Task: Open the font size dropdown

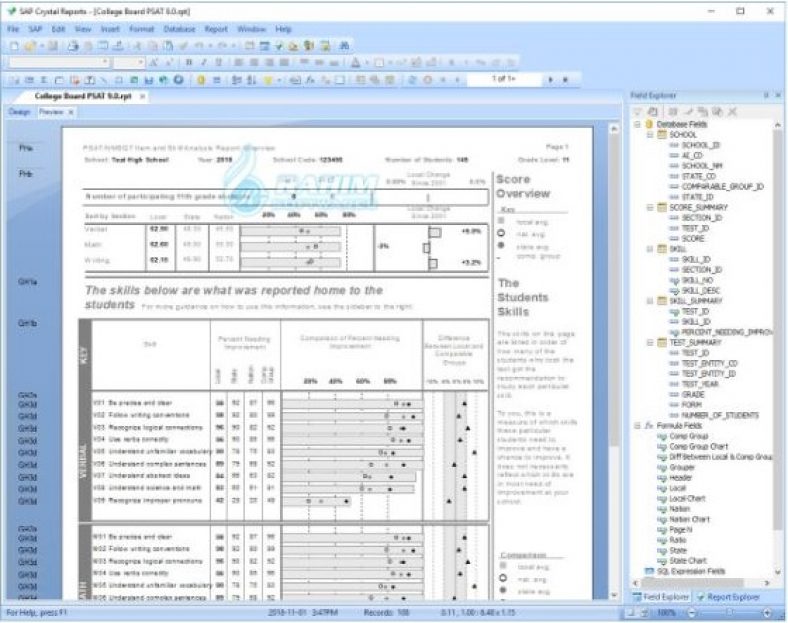Action: [140, 62]
